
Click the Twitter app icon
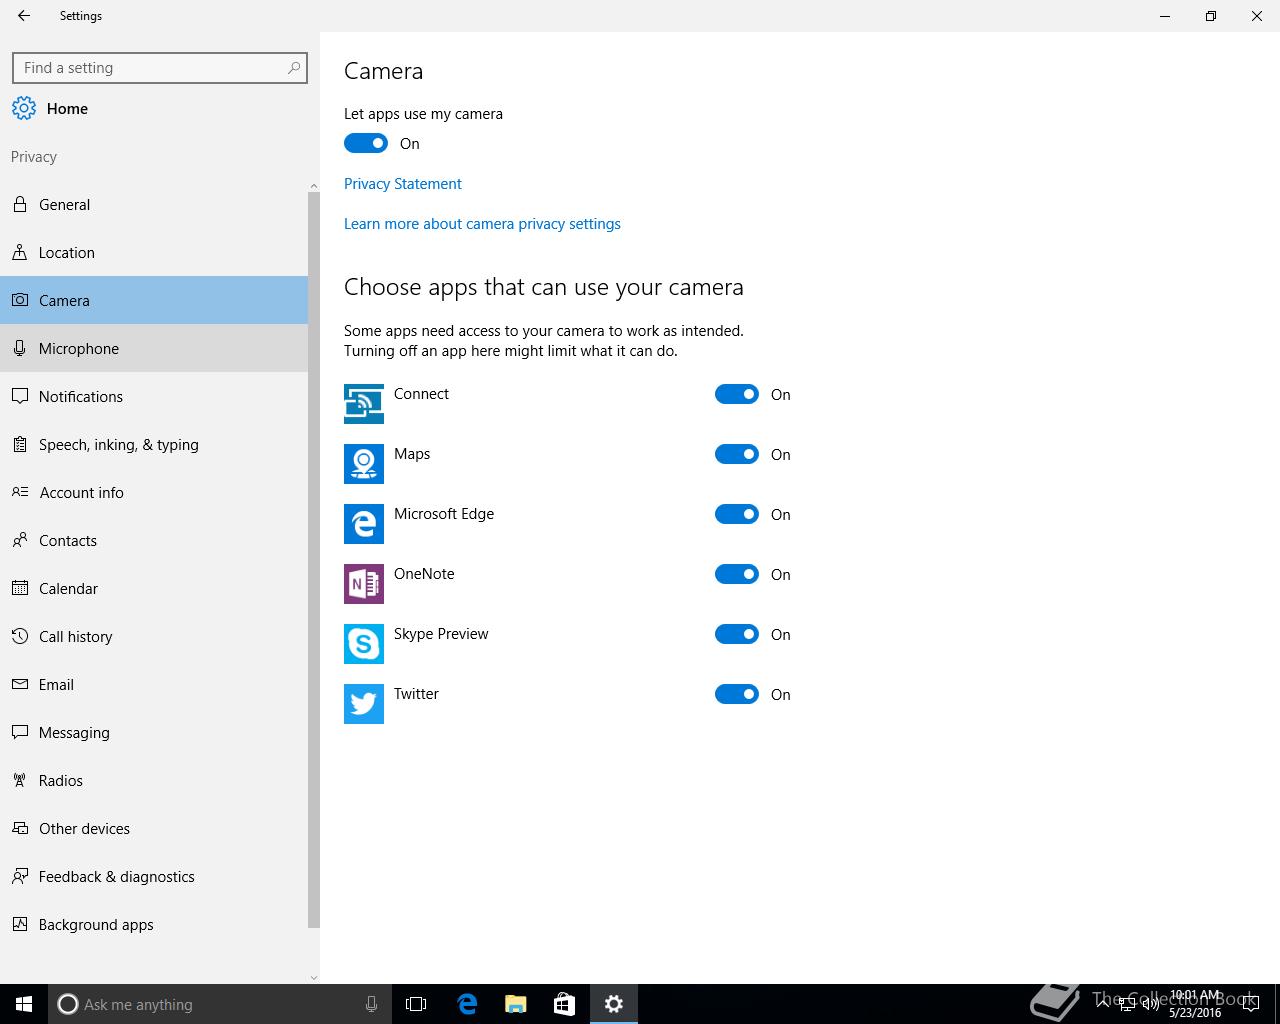364,704
